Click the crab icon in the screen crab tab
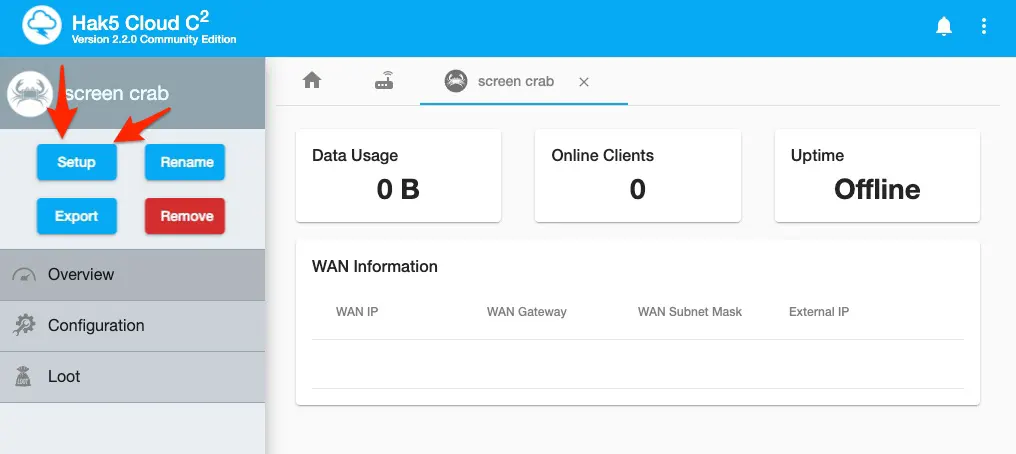 [x=456, y=82]
